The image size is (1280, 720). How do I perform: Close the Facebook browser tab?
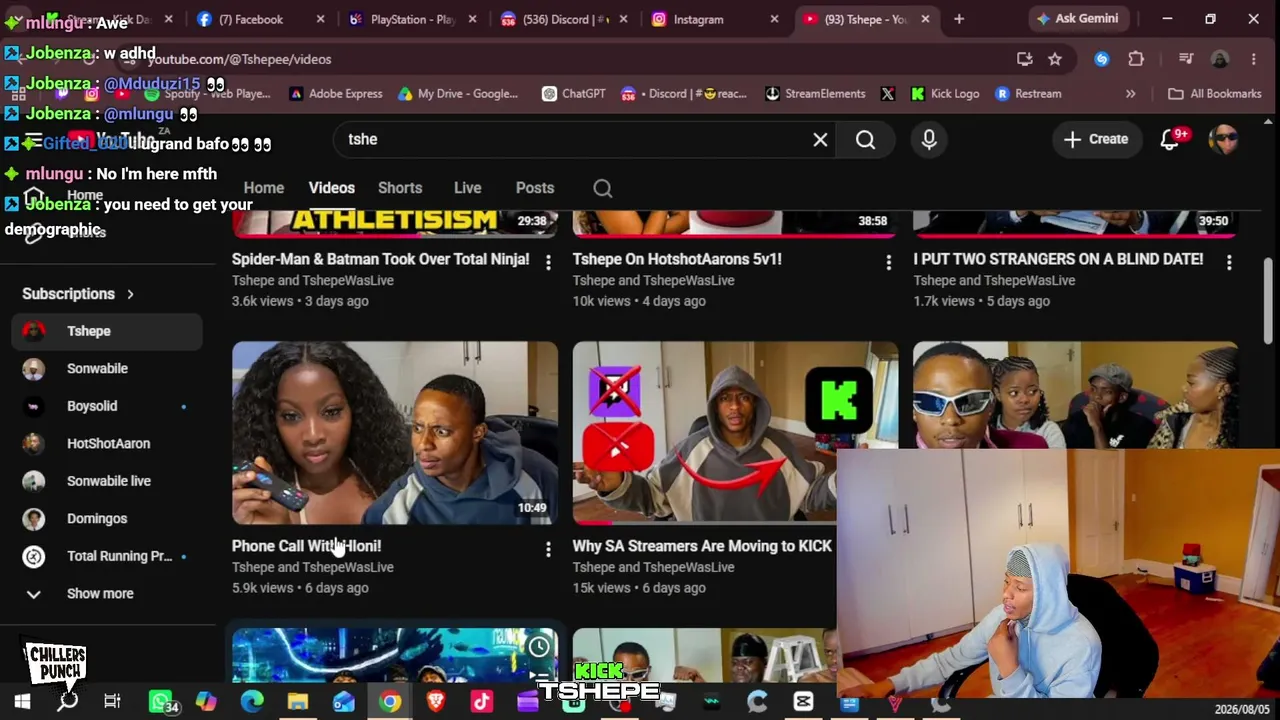point(320,19)
